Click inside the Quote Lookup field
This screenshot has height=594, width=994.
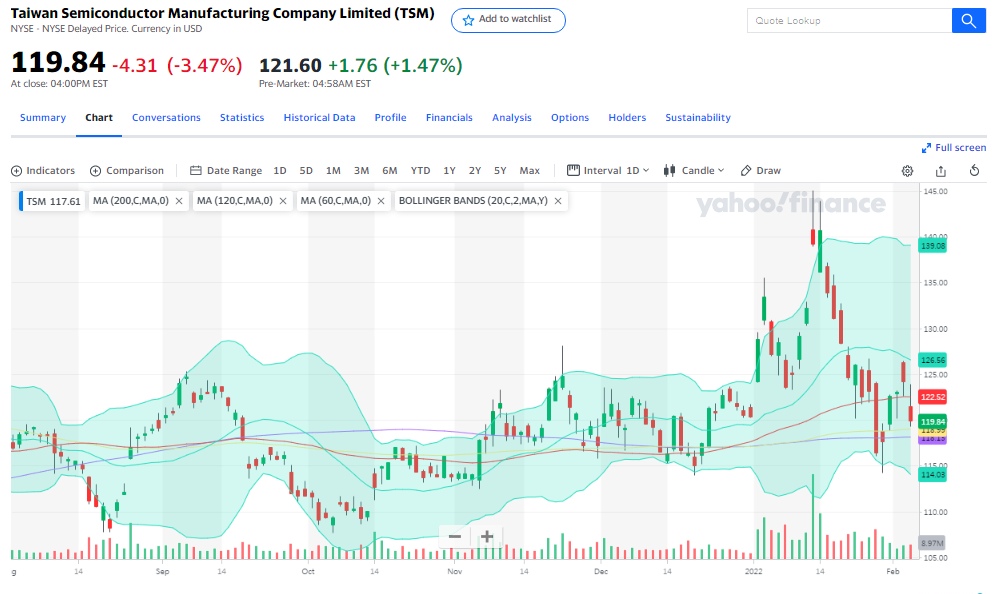(x=849, y=21)
